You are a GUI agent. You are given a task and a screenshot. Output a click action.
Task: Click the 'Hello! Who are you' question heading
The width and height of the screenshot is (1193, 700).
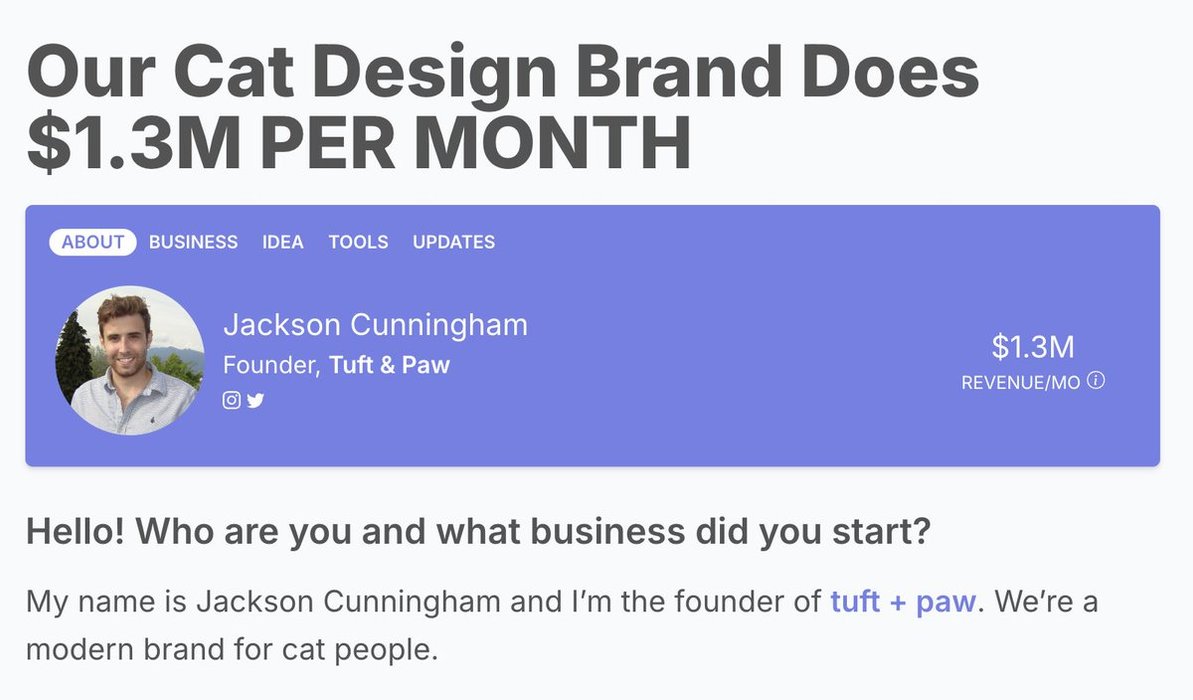479,531
